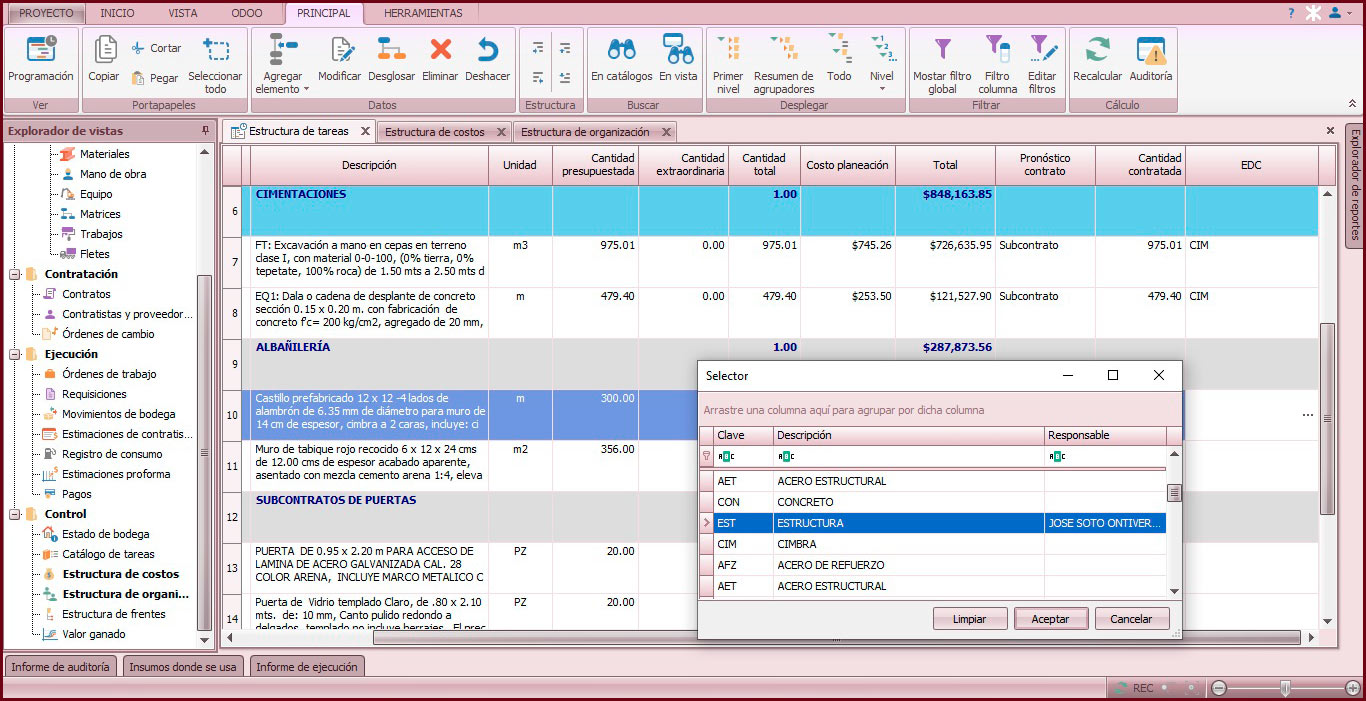Close the Estructura de tareas tab
The image size is (1366, 701).
click(365, 131)
